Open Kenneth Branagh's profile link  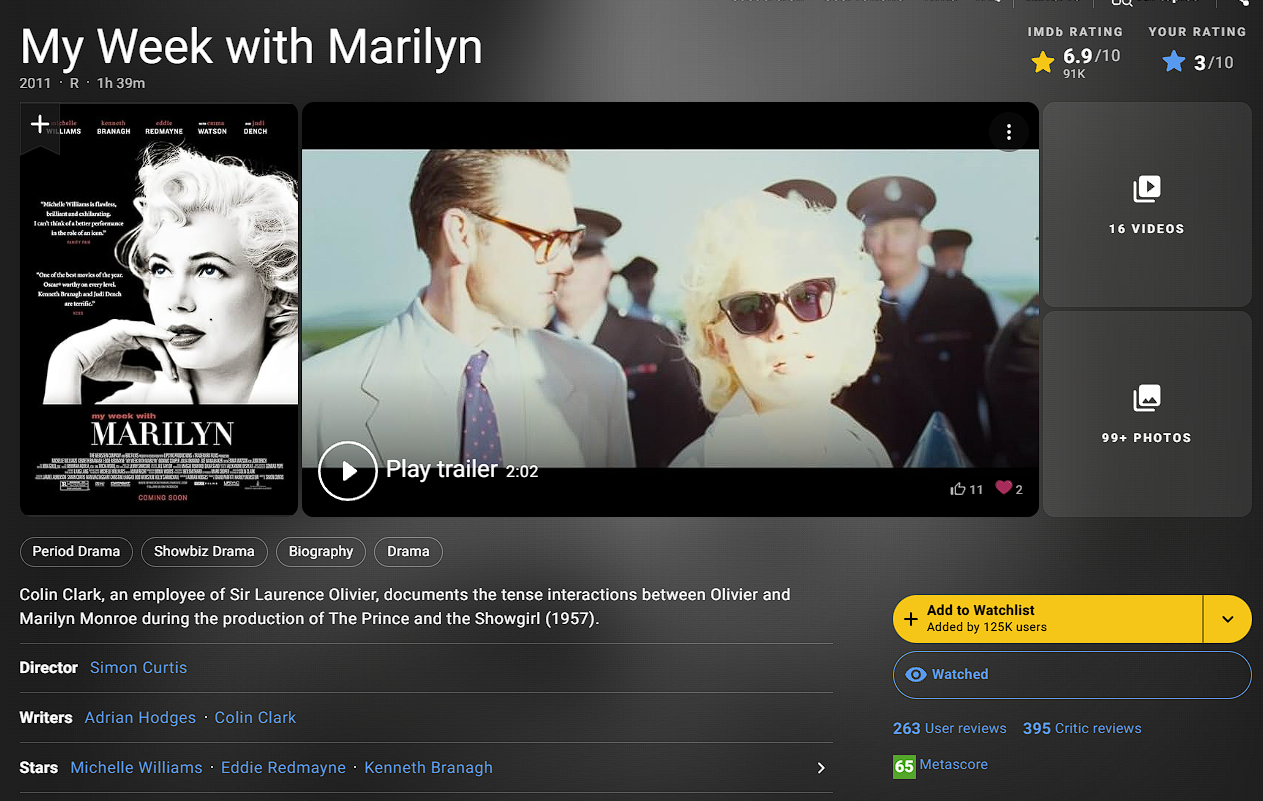click(428, 768)
